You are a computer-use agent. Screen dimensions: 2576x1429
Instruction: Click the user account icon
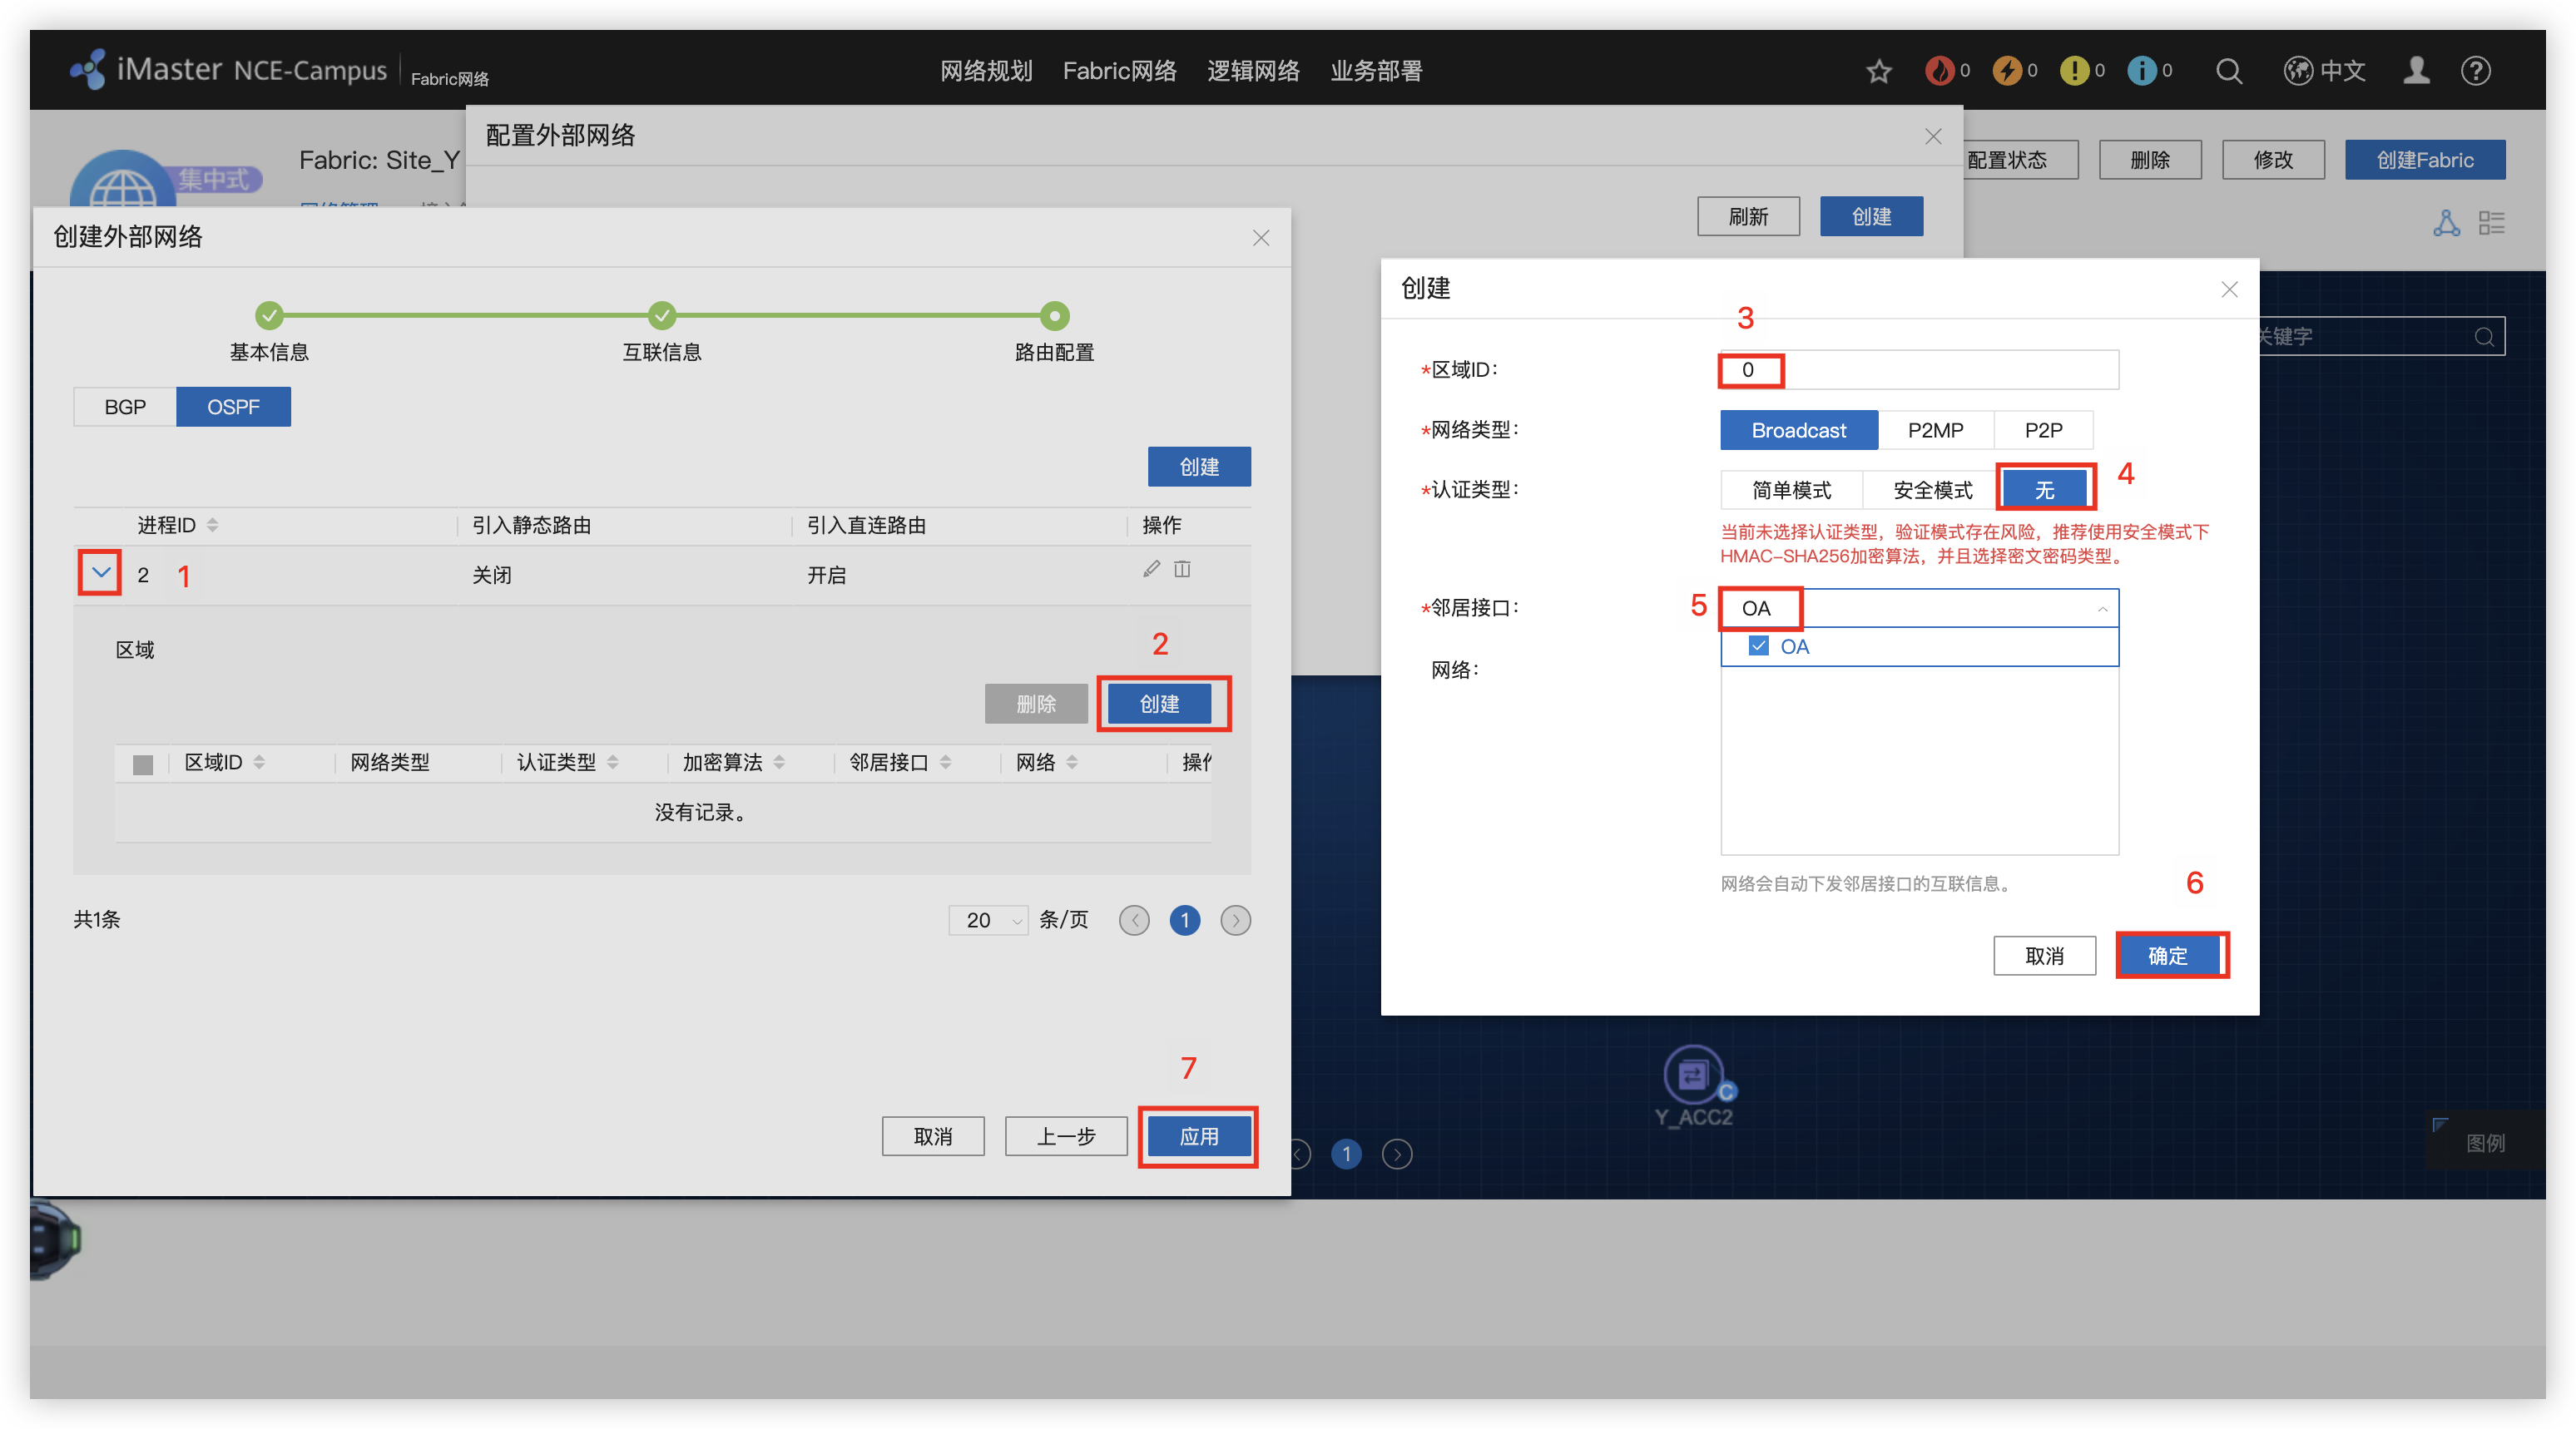[2416, 71]
